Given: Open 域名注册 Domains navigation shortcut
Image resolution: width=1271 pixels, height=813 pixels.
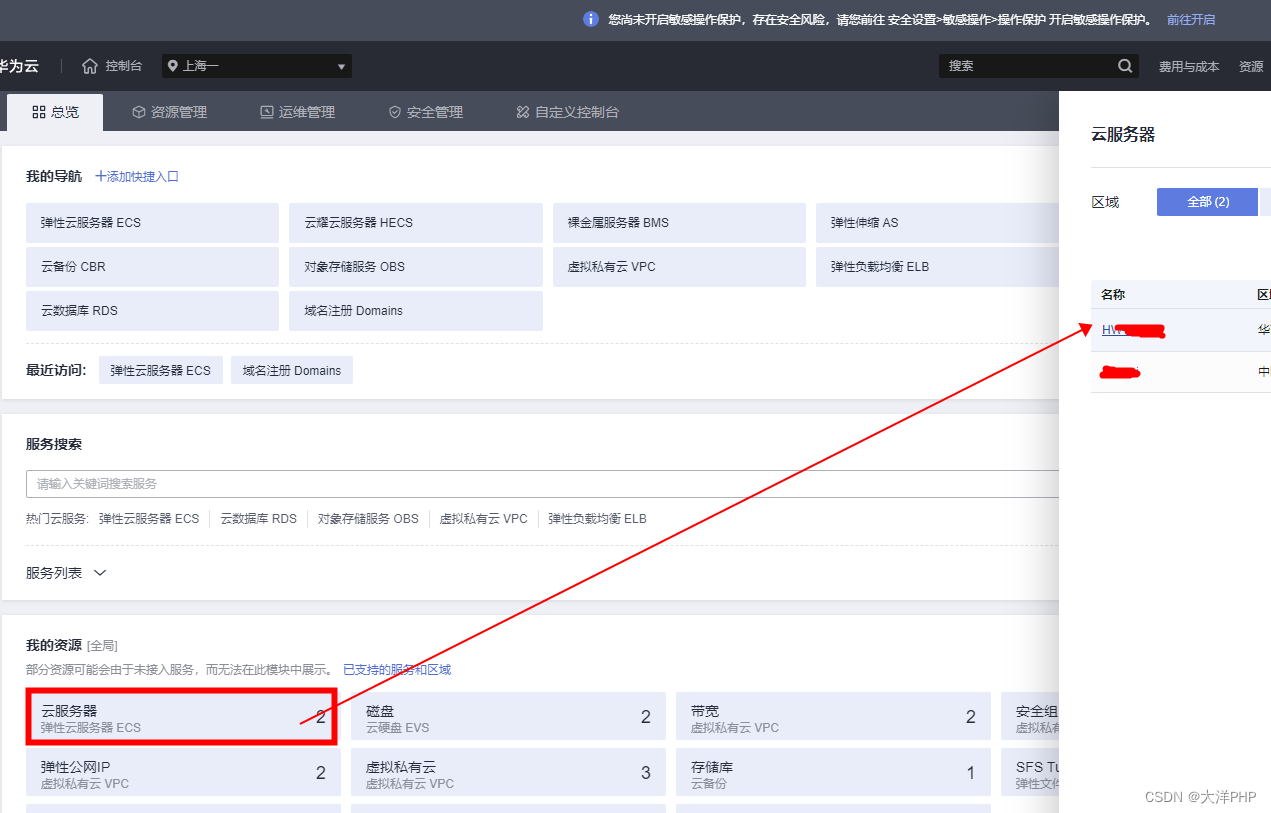Looking at the screenshot, I should point(416,311).
